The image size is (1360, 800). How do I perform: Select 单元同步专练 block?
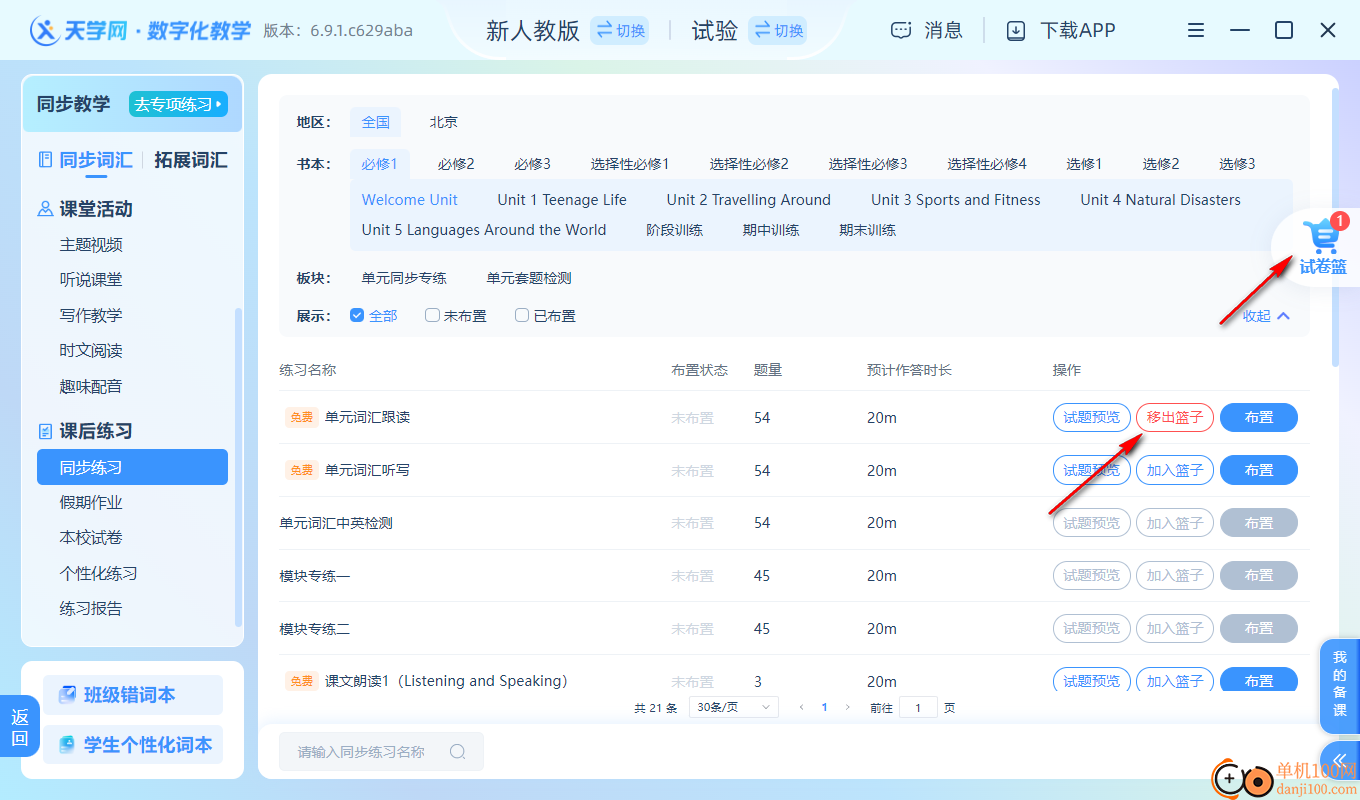coord(404,278)
